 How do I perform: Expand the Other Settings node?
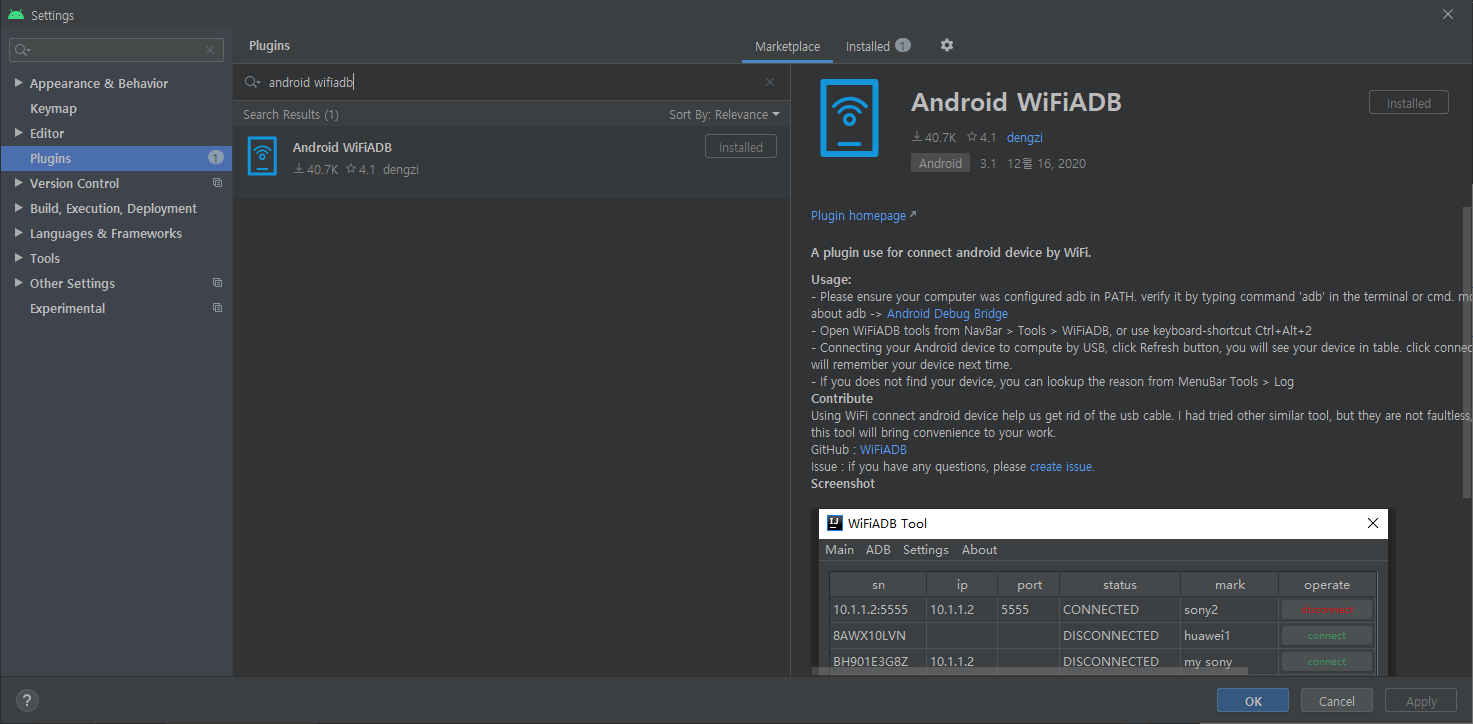coord(19,283)
